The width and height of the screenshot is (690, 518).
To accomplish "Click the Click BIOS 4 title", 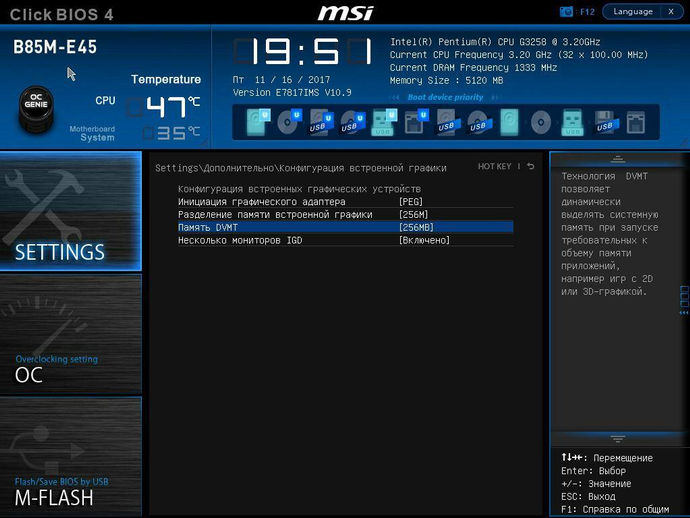I will [x=62, y=15].
